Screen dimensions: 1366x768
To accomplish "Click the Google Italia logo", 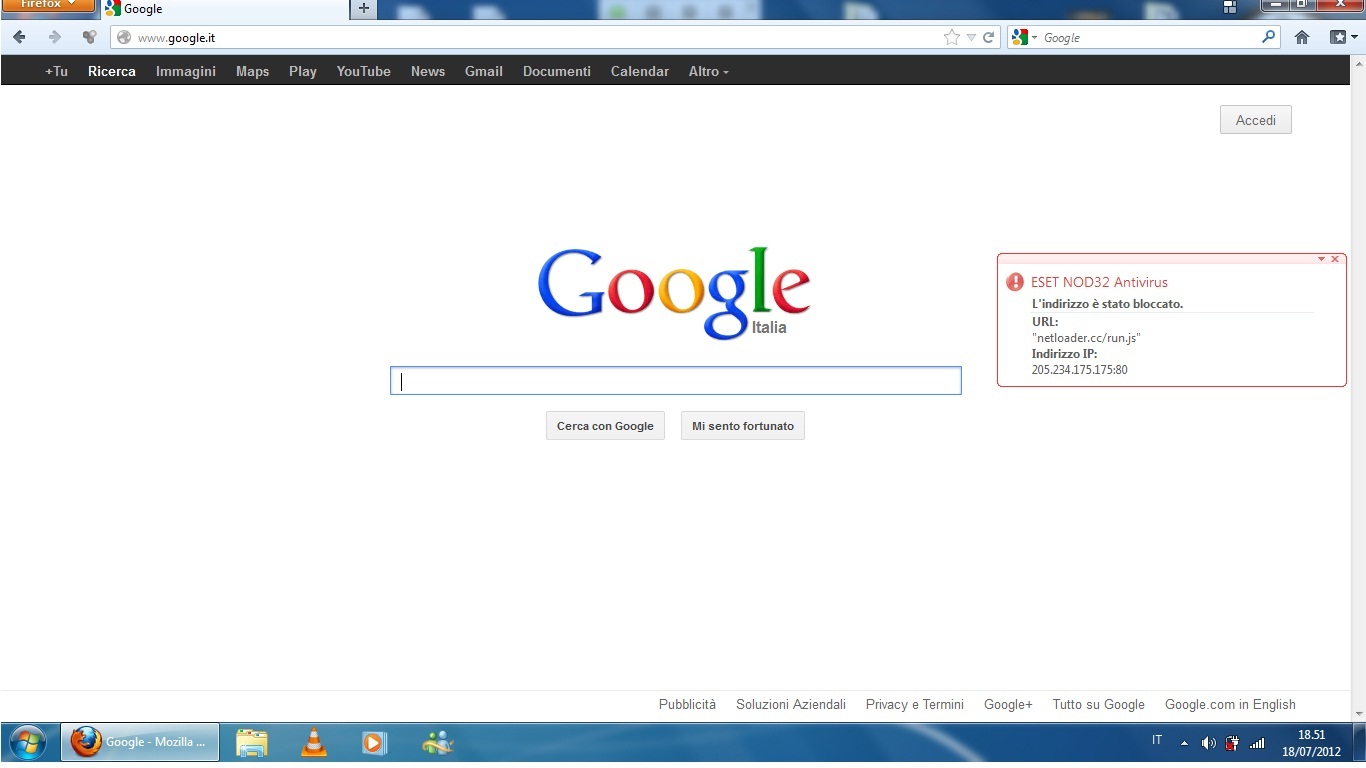I will pos(674,292).
